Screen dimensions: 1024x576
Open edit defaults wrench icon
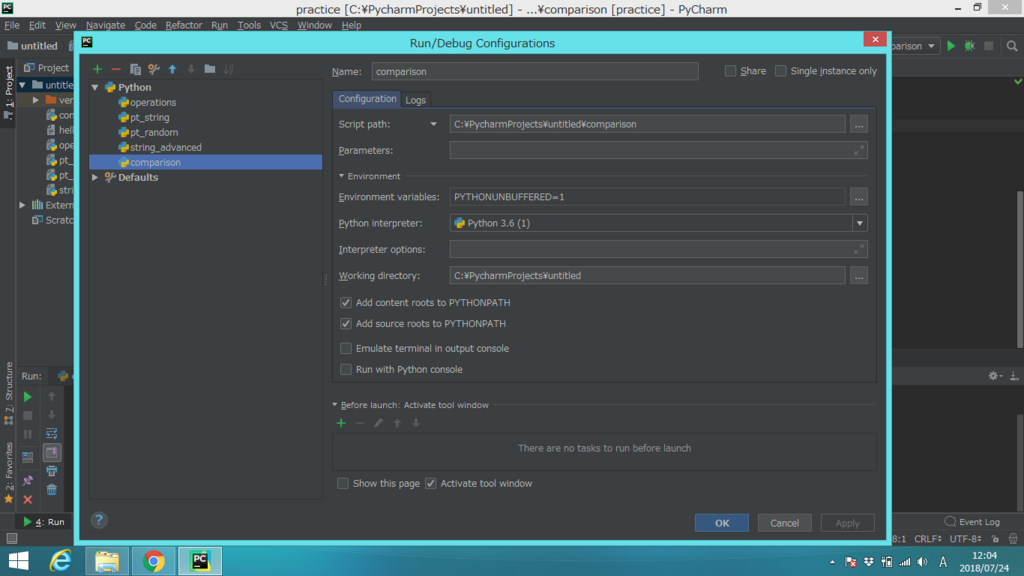pyautogui.click(x=154, y=69)
